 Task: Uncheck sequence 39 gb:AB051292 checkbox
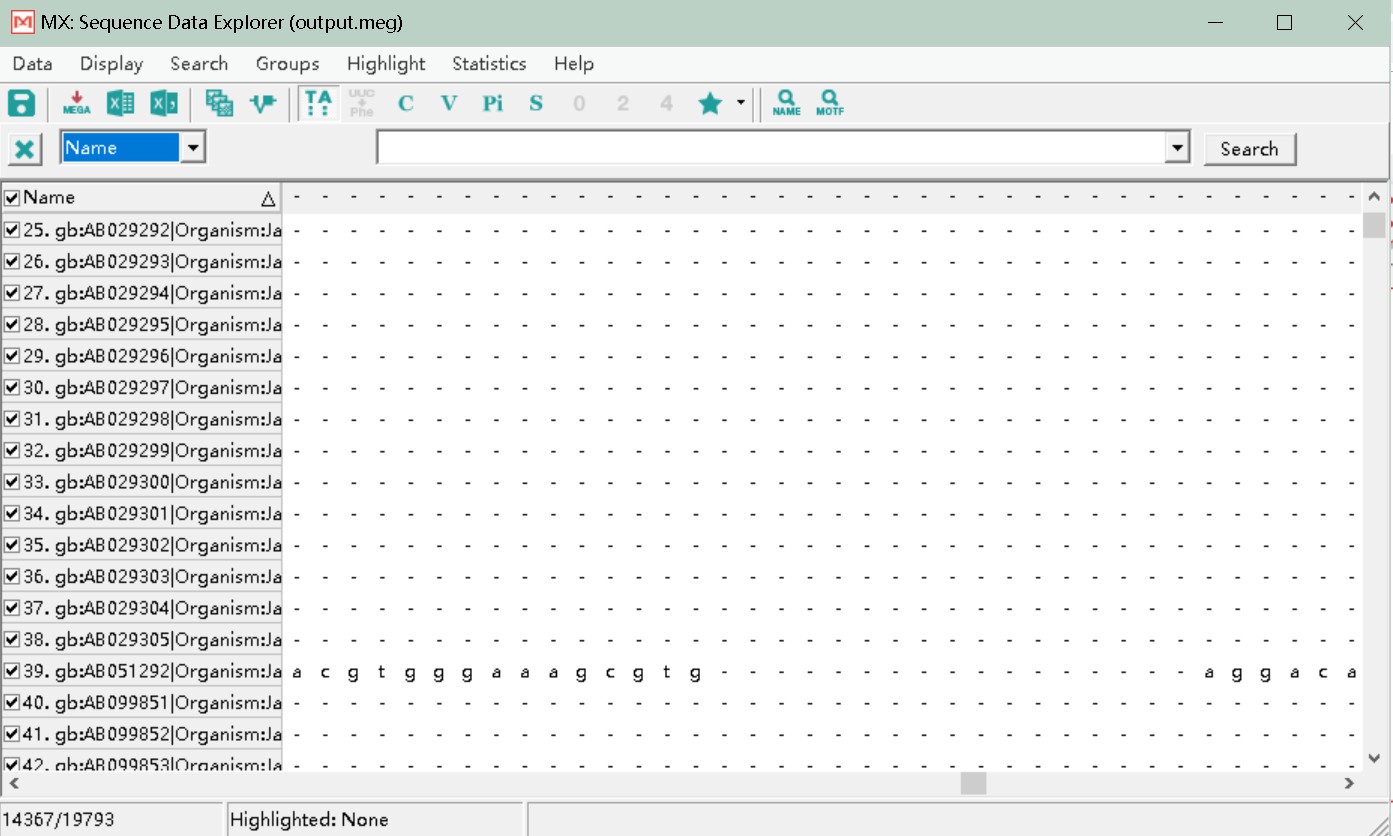12,671
